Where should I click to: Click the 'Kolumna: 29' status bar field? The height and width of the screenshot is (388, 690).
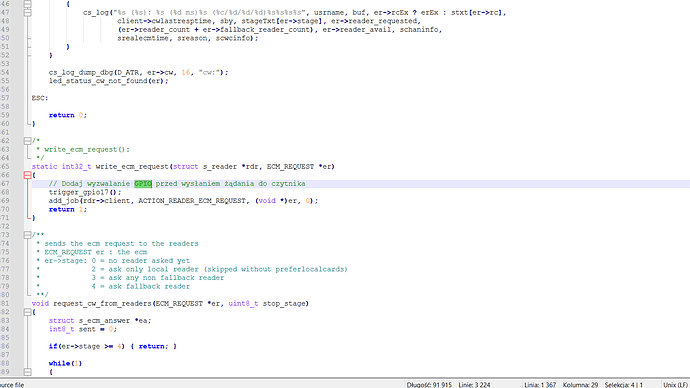coord(580,384)
